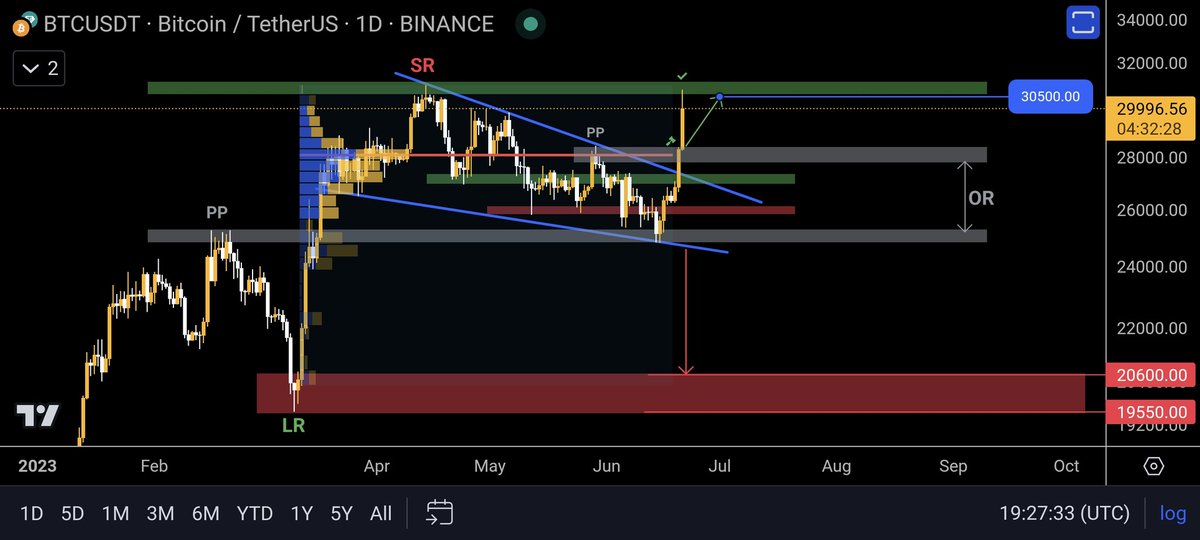Click the 19550.00 red price label
Viewport: 1200px width, 540px height.
(x=1152, y=411)
